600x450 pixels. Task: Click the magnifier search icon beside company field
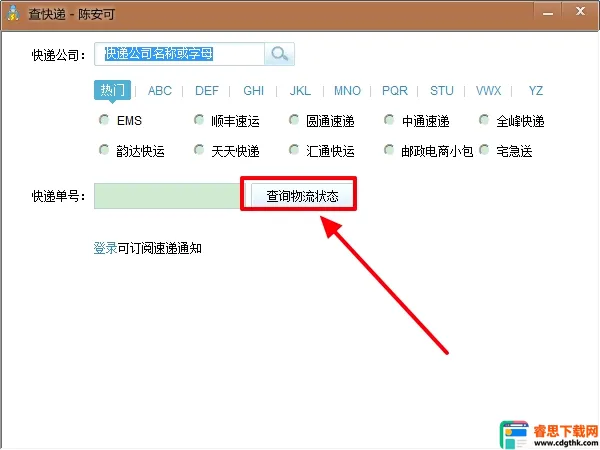coord(279,54)
